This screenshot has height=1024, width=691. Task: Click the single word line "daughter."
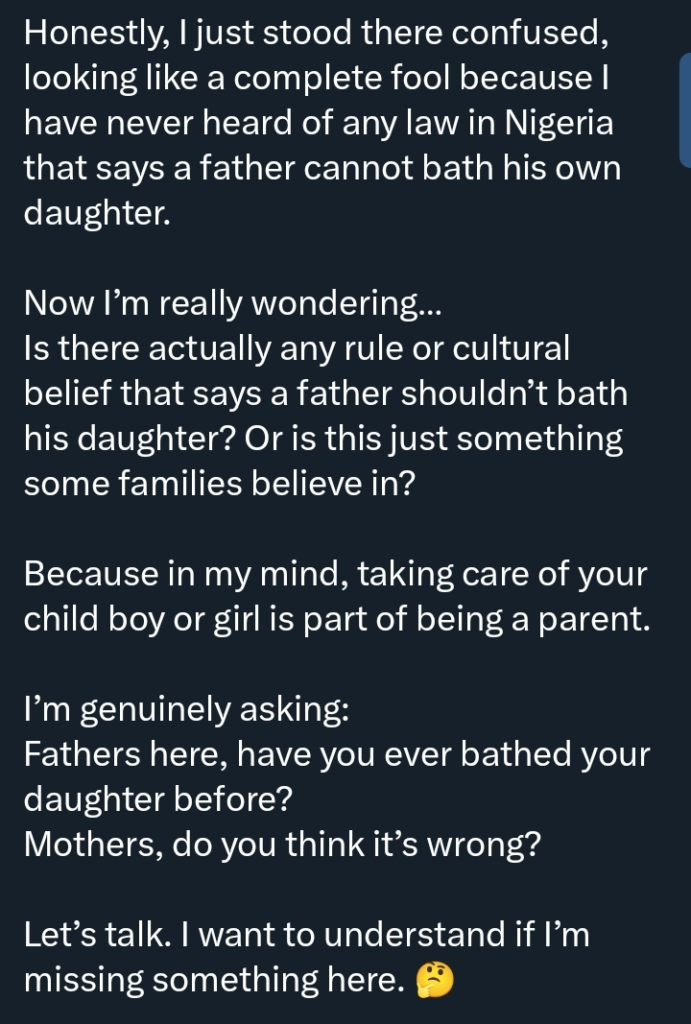(96, 214)
